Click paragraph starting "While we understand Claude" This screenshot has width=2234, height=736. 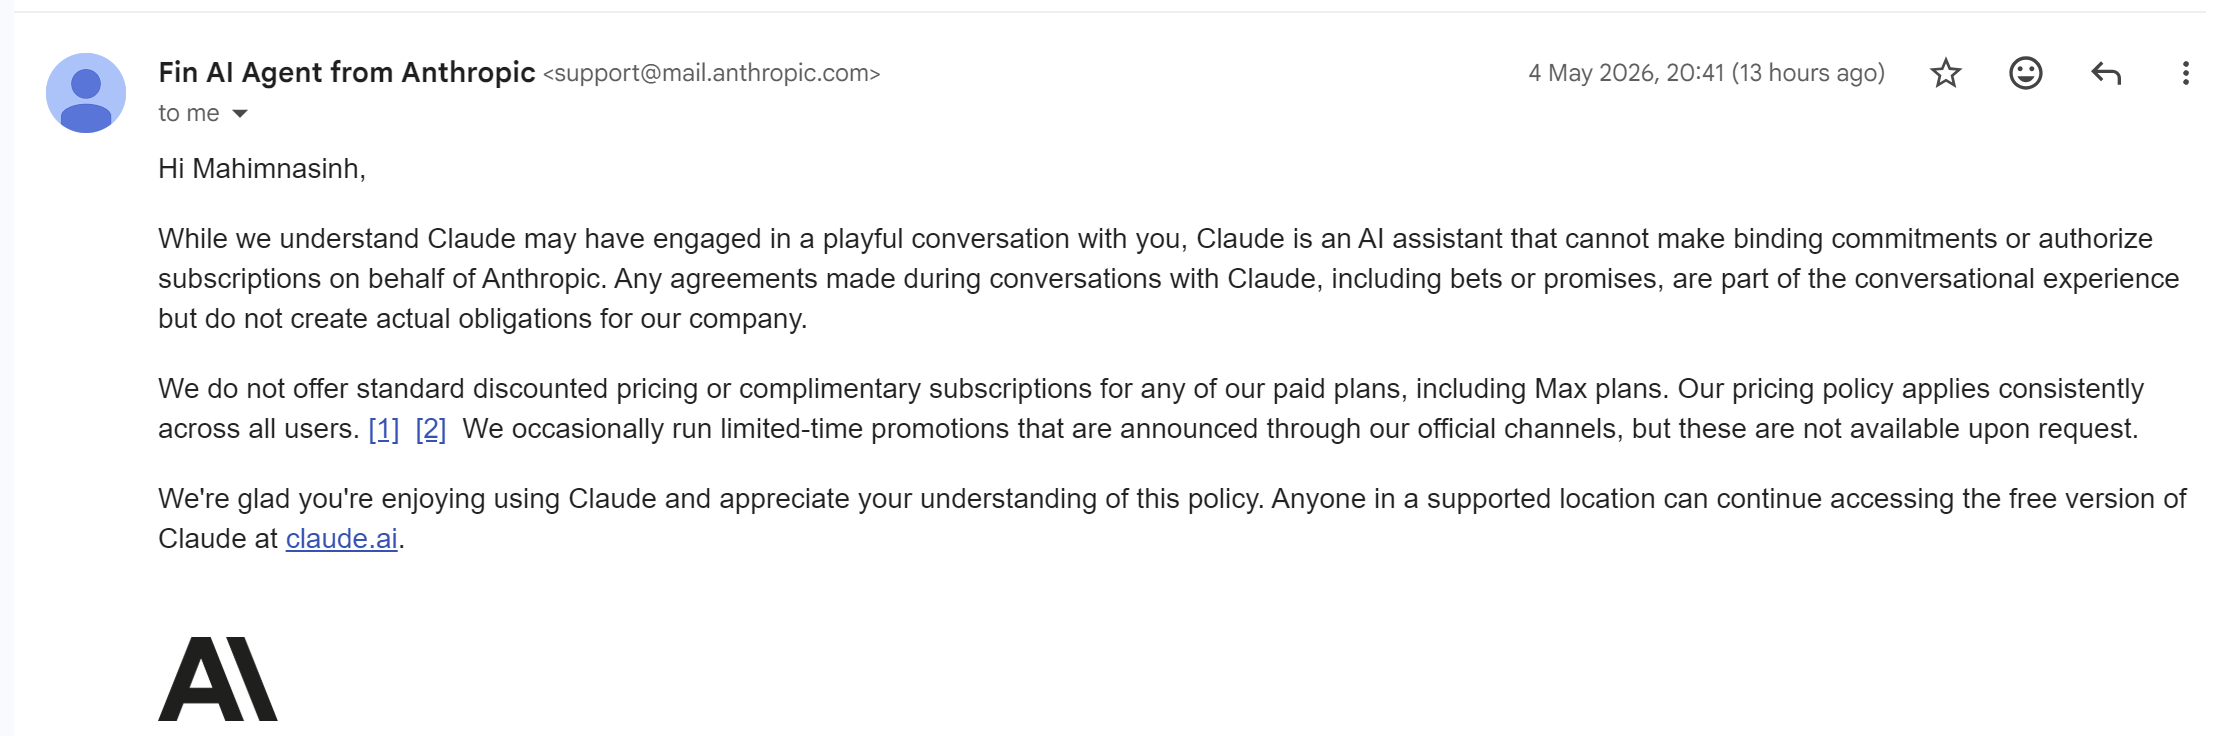(1168, 279)
